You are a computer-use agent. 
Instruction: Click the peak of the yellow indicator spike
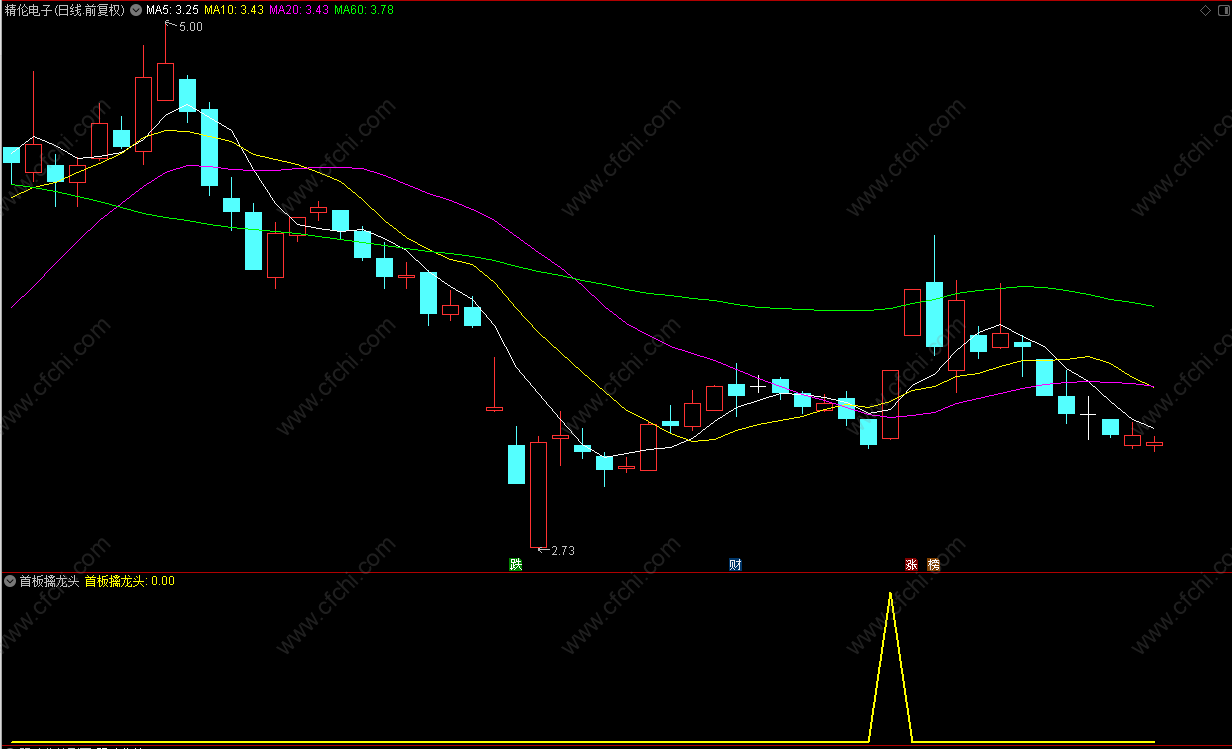(890, 593)
